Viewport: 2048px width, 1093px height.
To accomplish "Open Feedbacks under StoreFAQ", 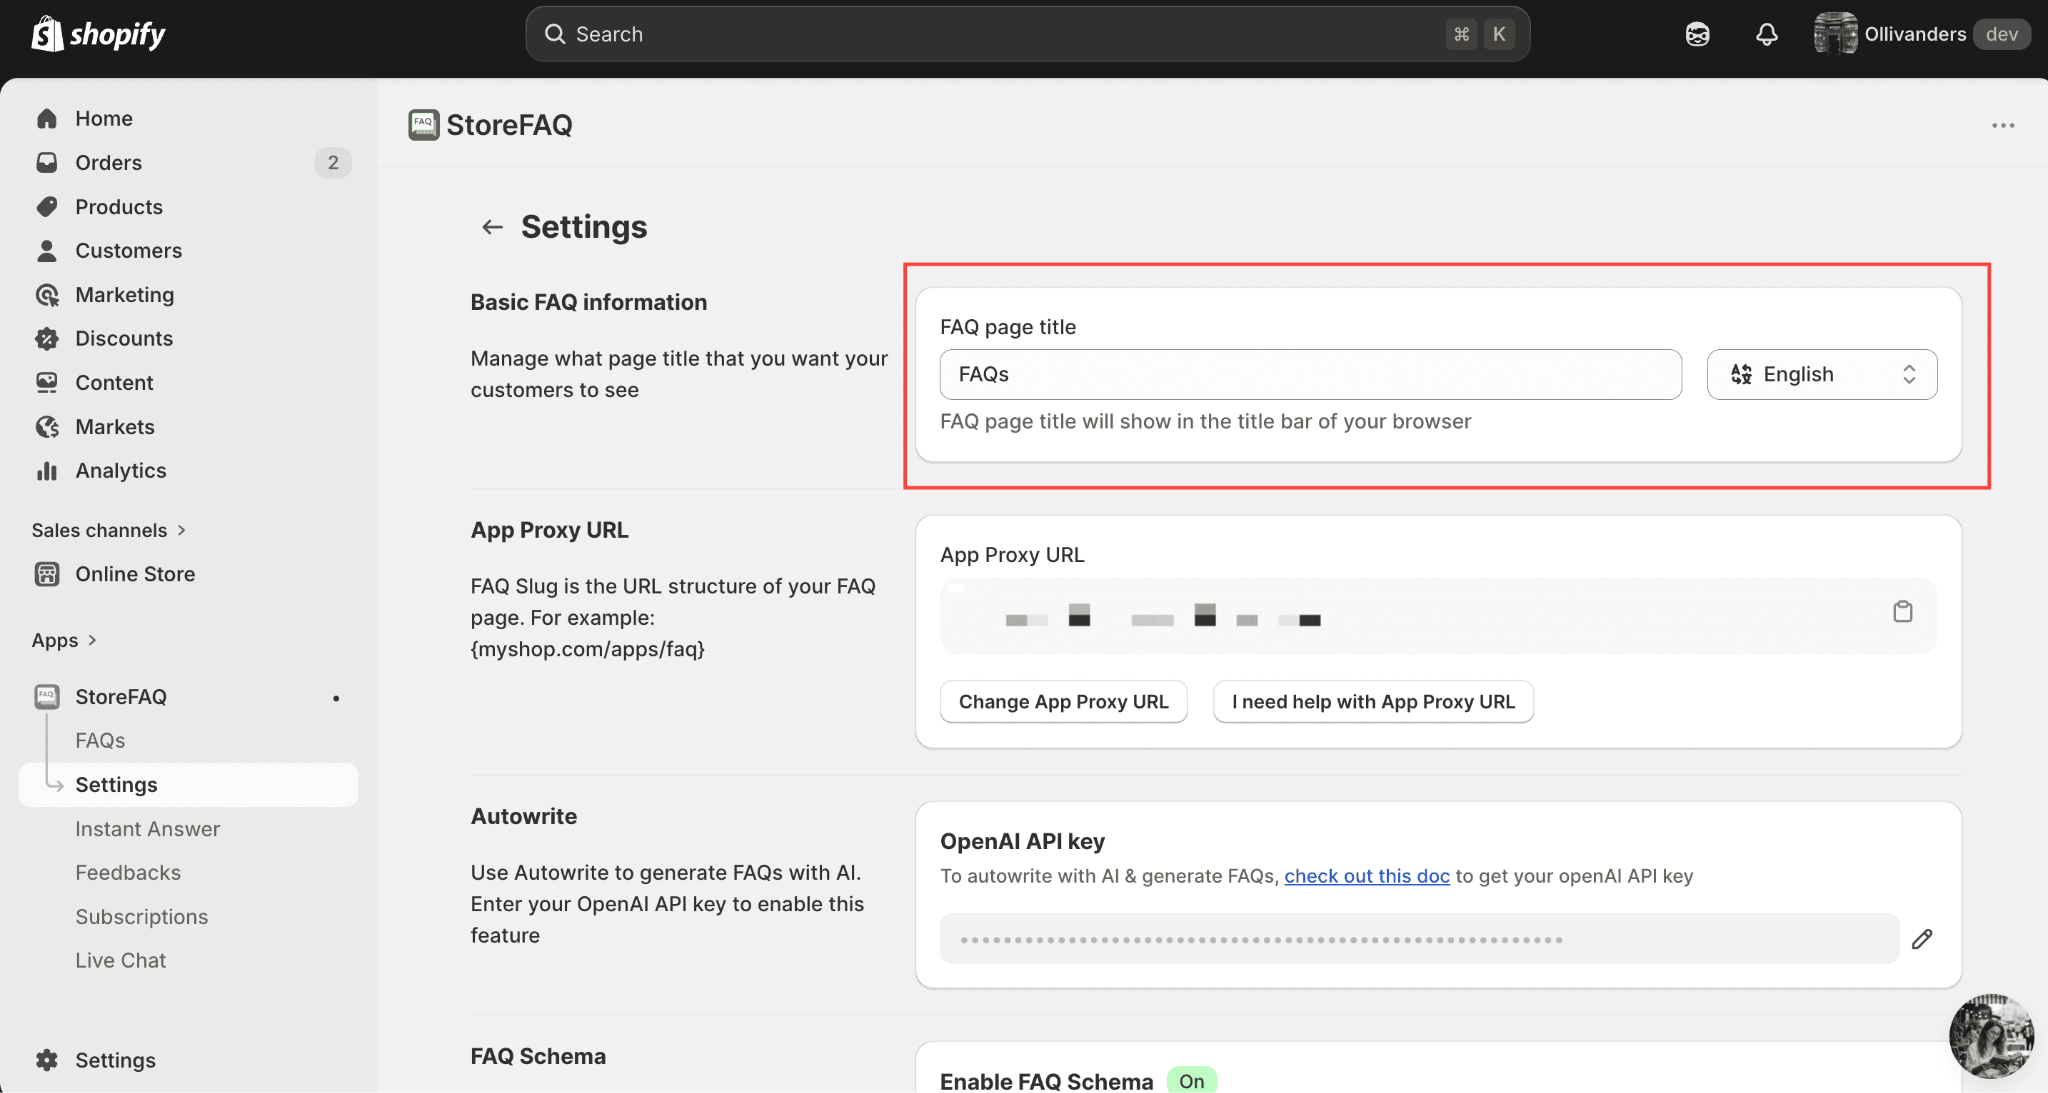I will tap(128, 872).
